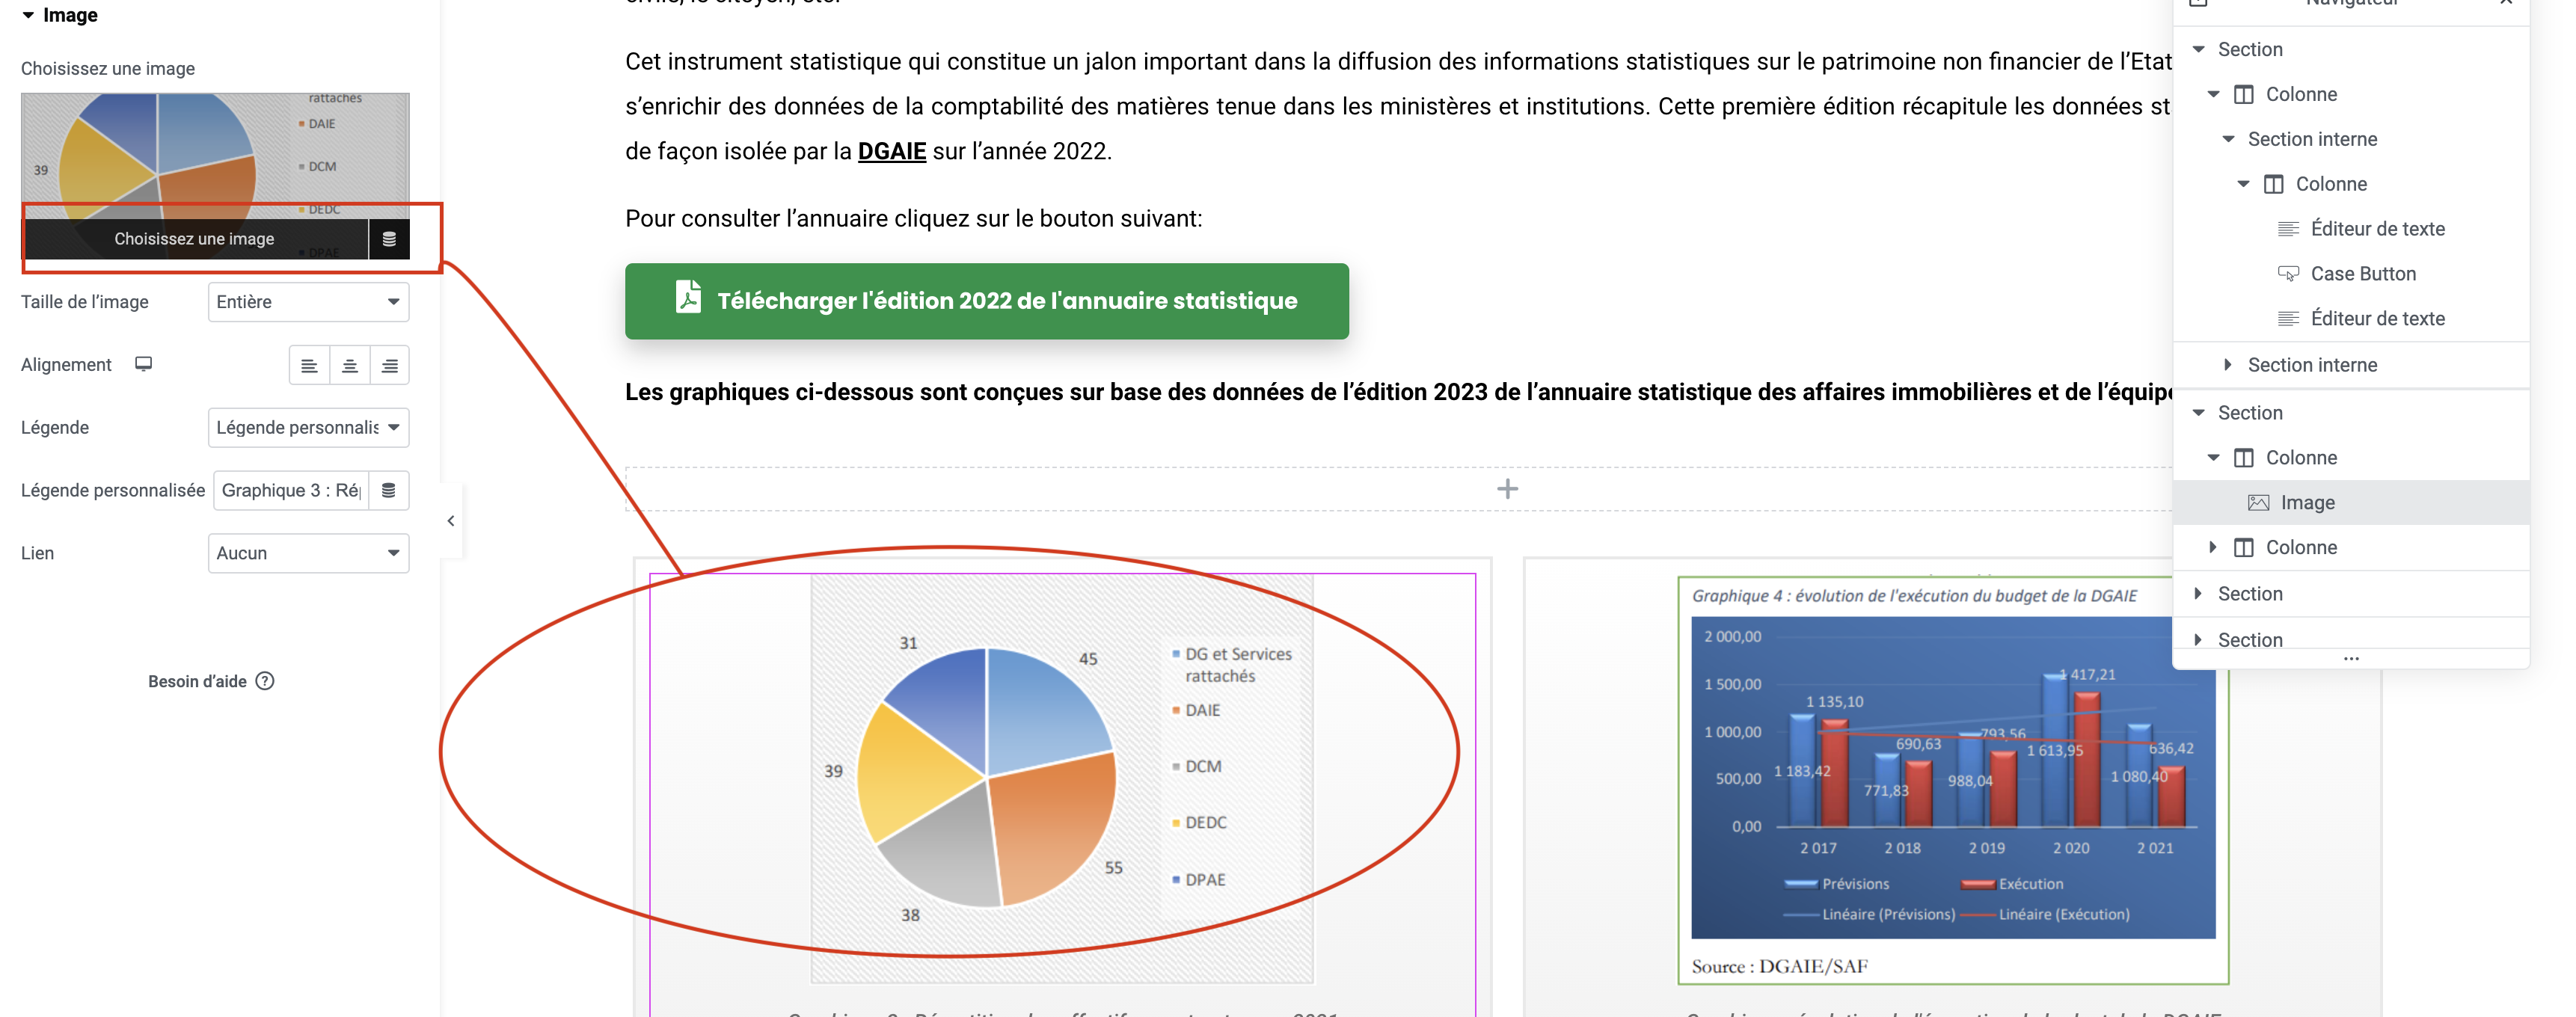Select Case Button item in Navigateur

point(2363,274)
